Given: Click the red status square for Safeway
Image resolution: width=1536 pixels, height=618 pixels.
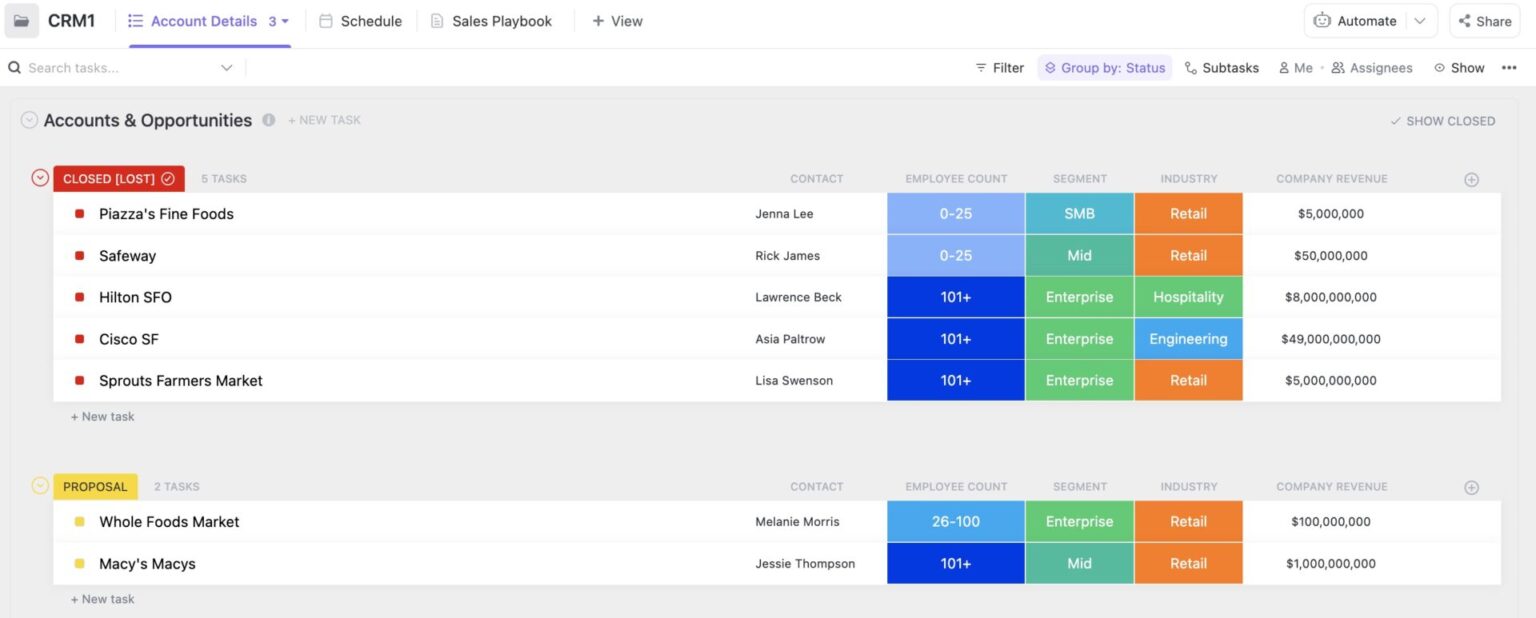Looking at the screenshot, I should click(x=78, y=255).
